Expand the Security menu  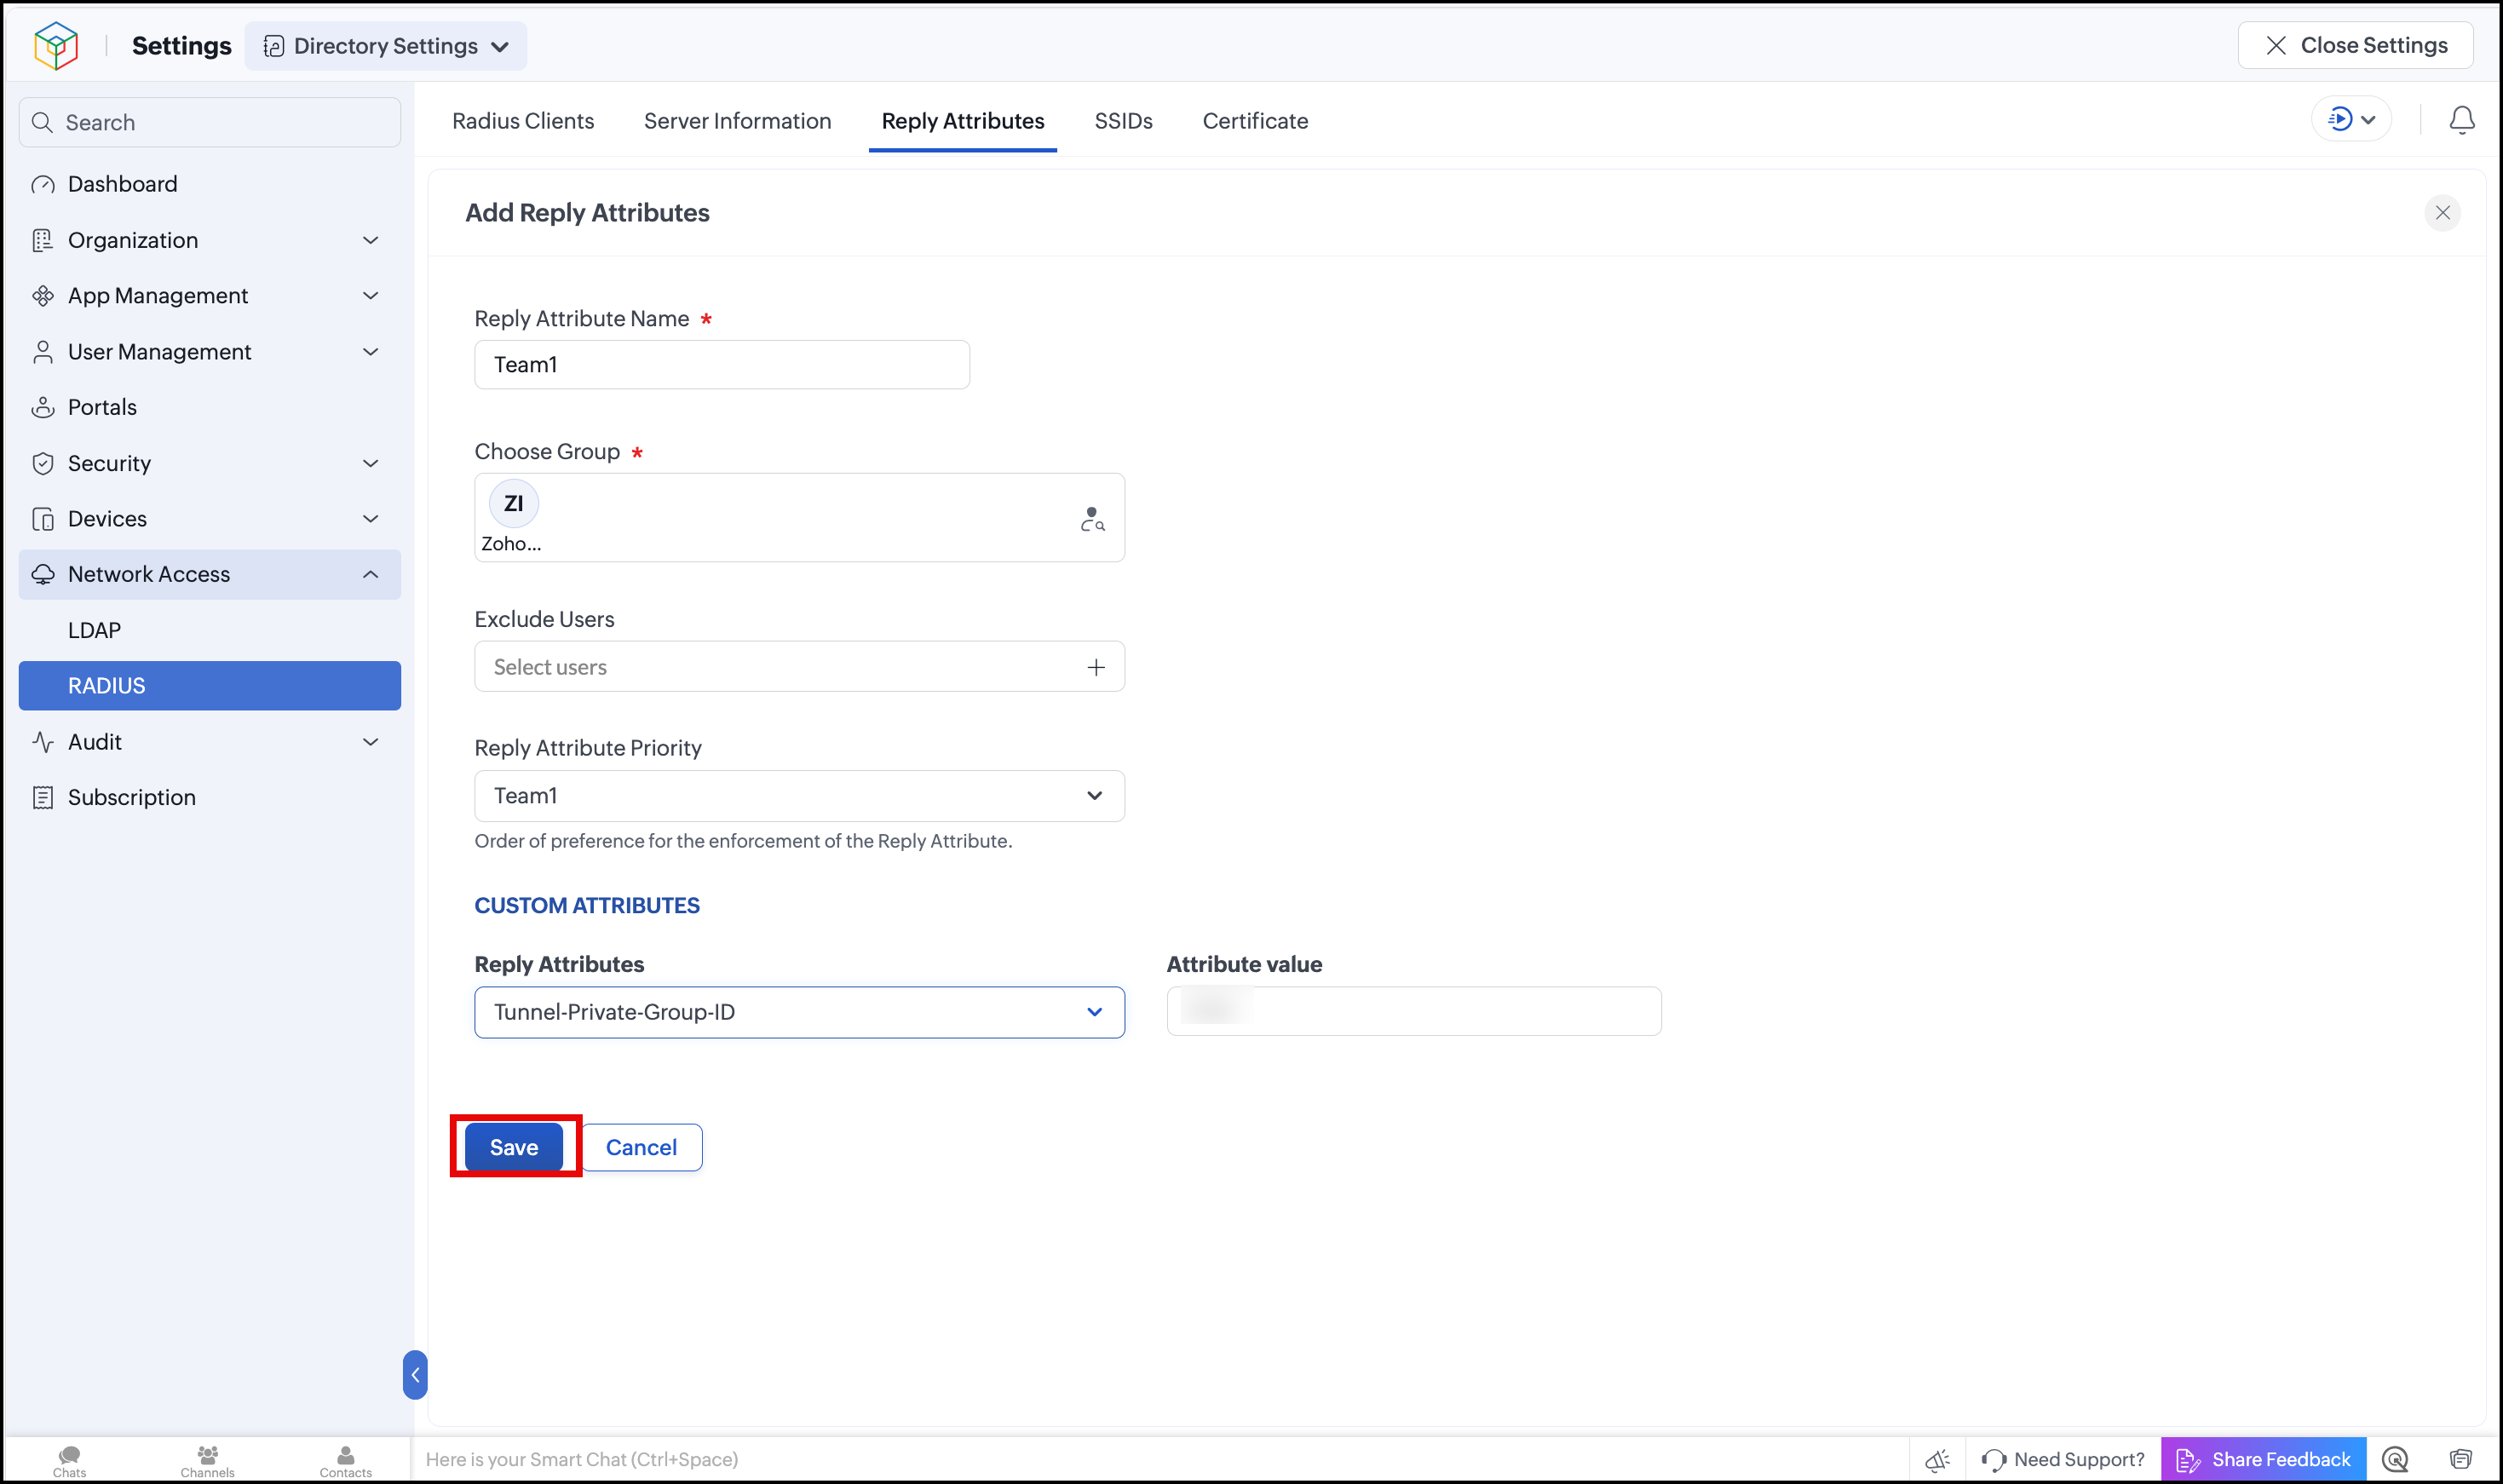[x=370, y=463]
